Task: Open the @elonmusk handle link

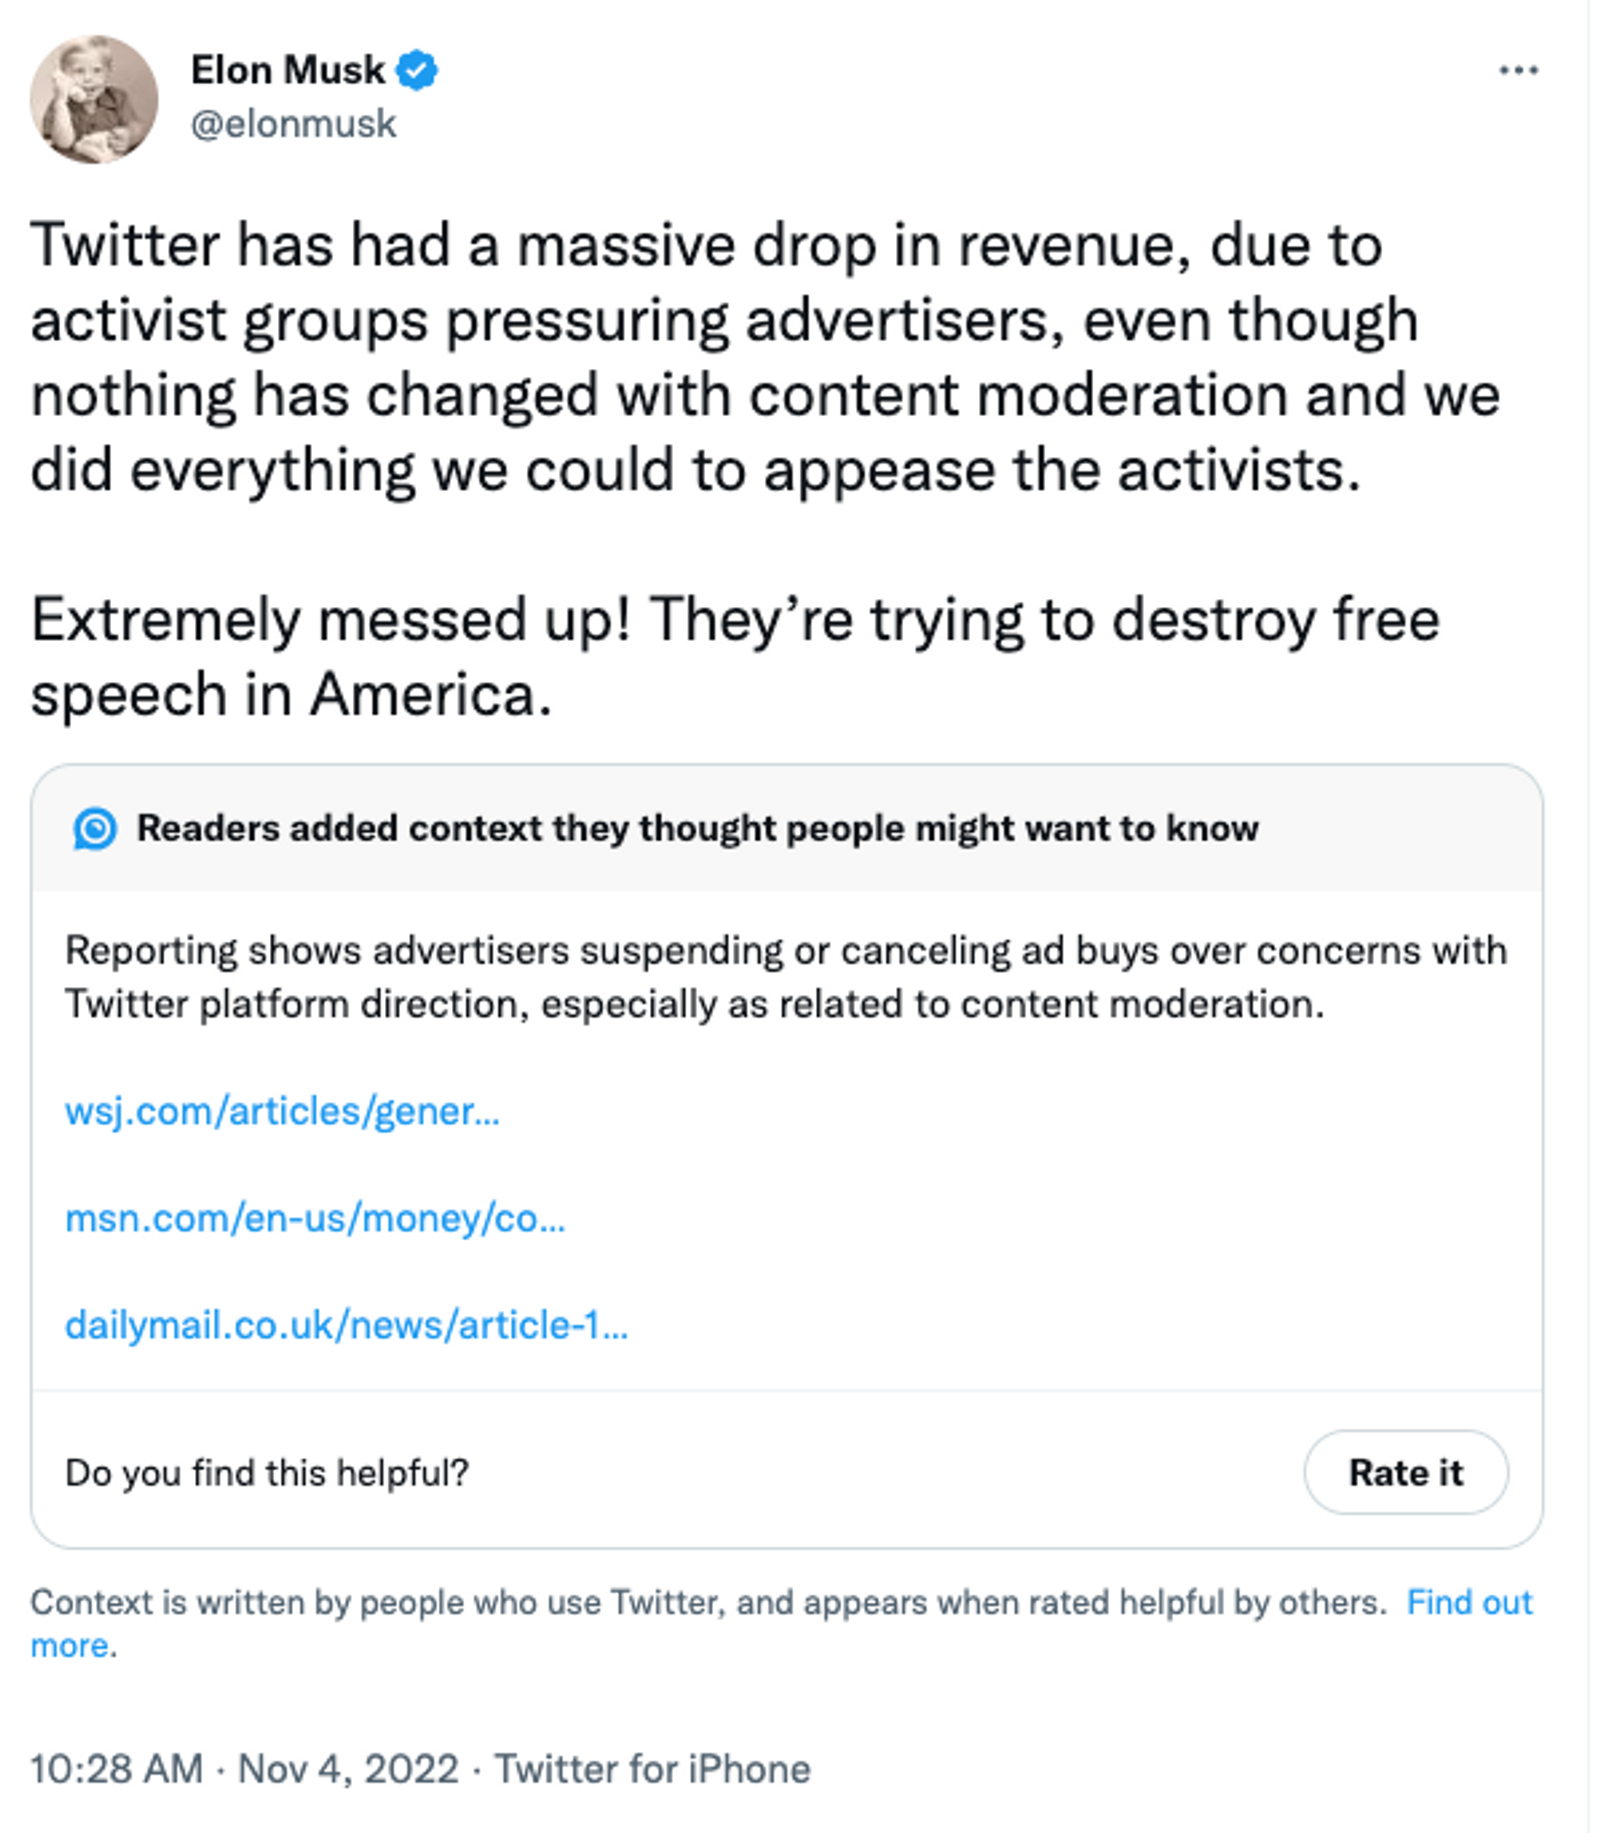Action: click(x=293, y=124)
